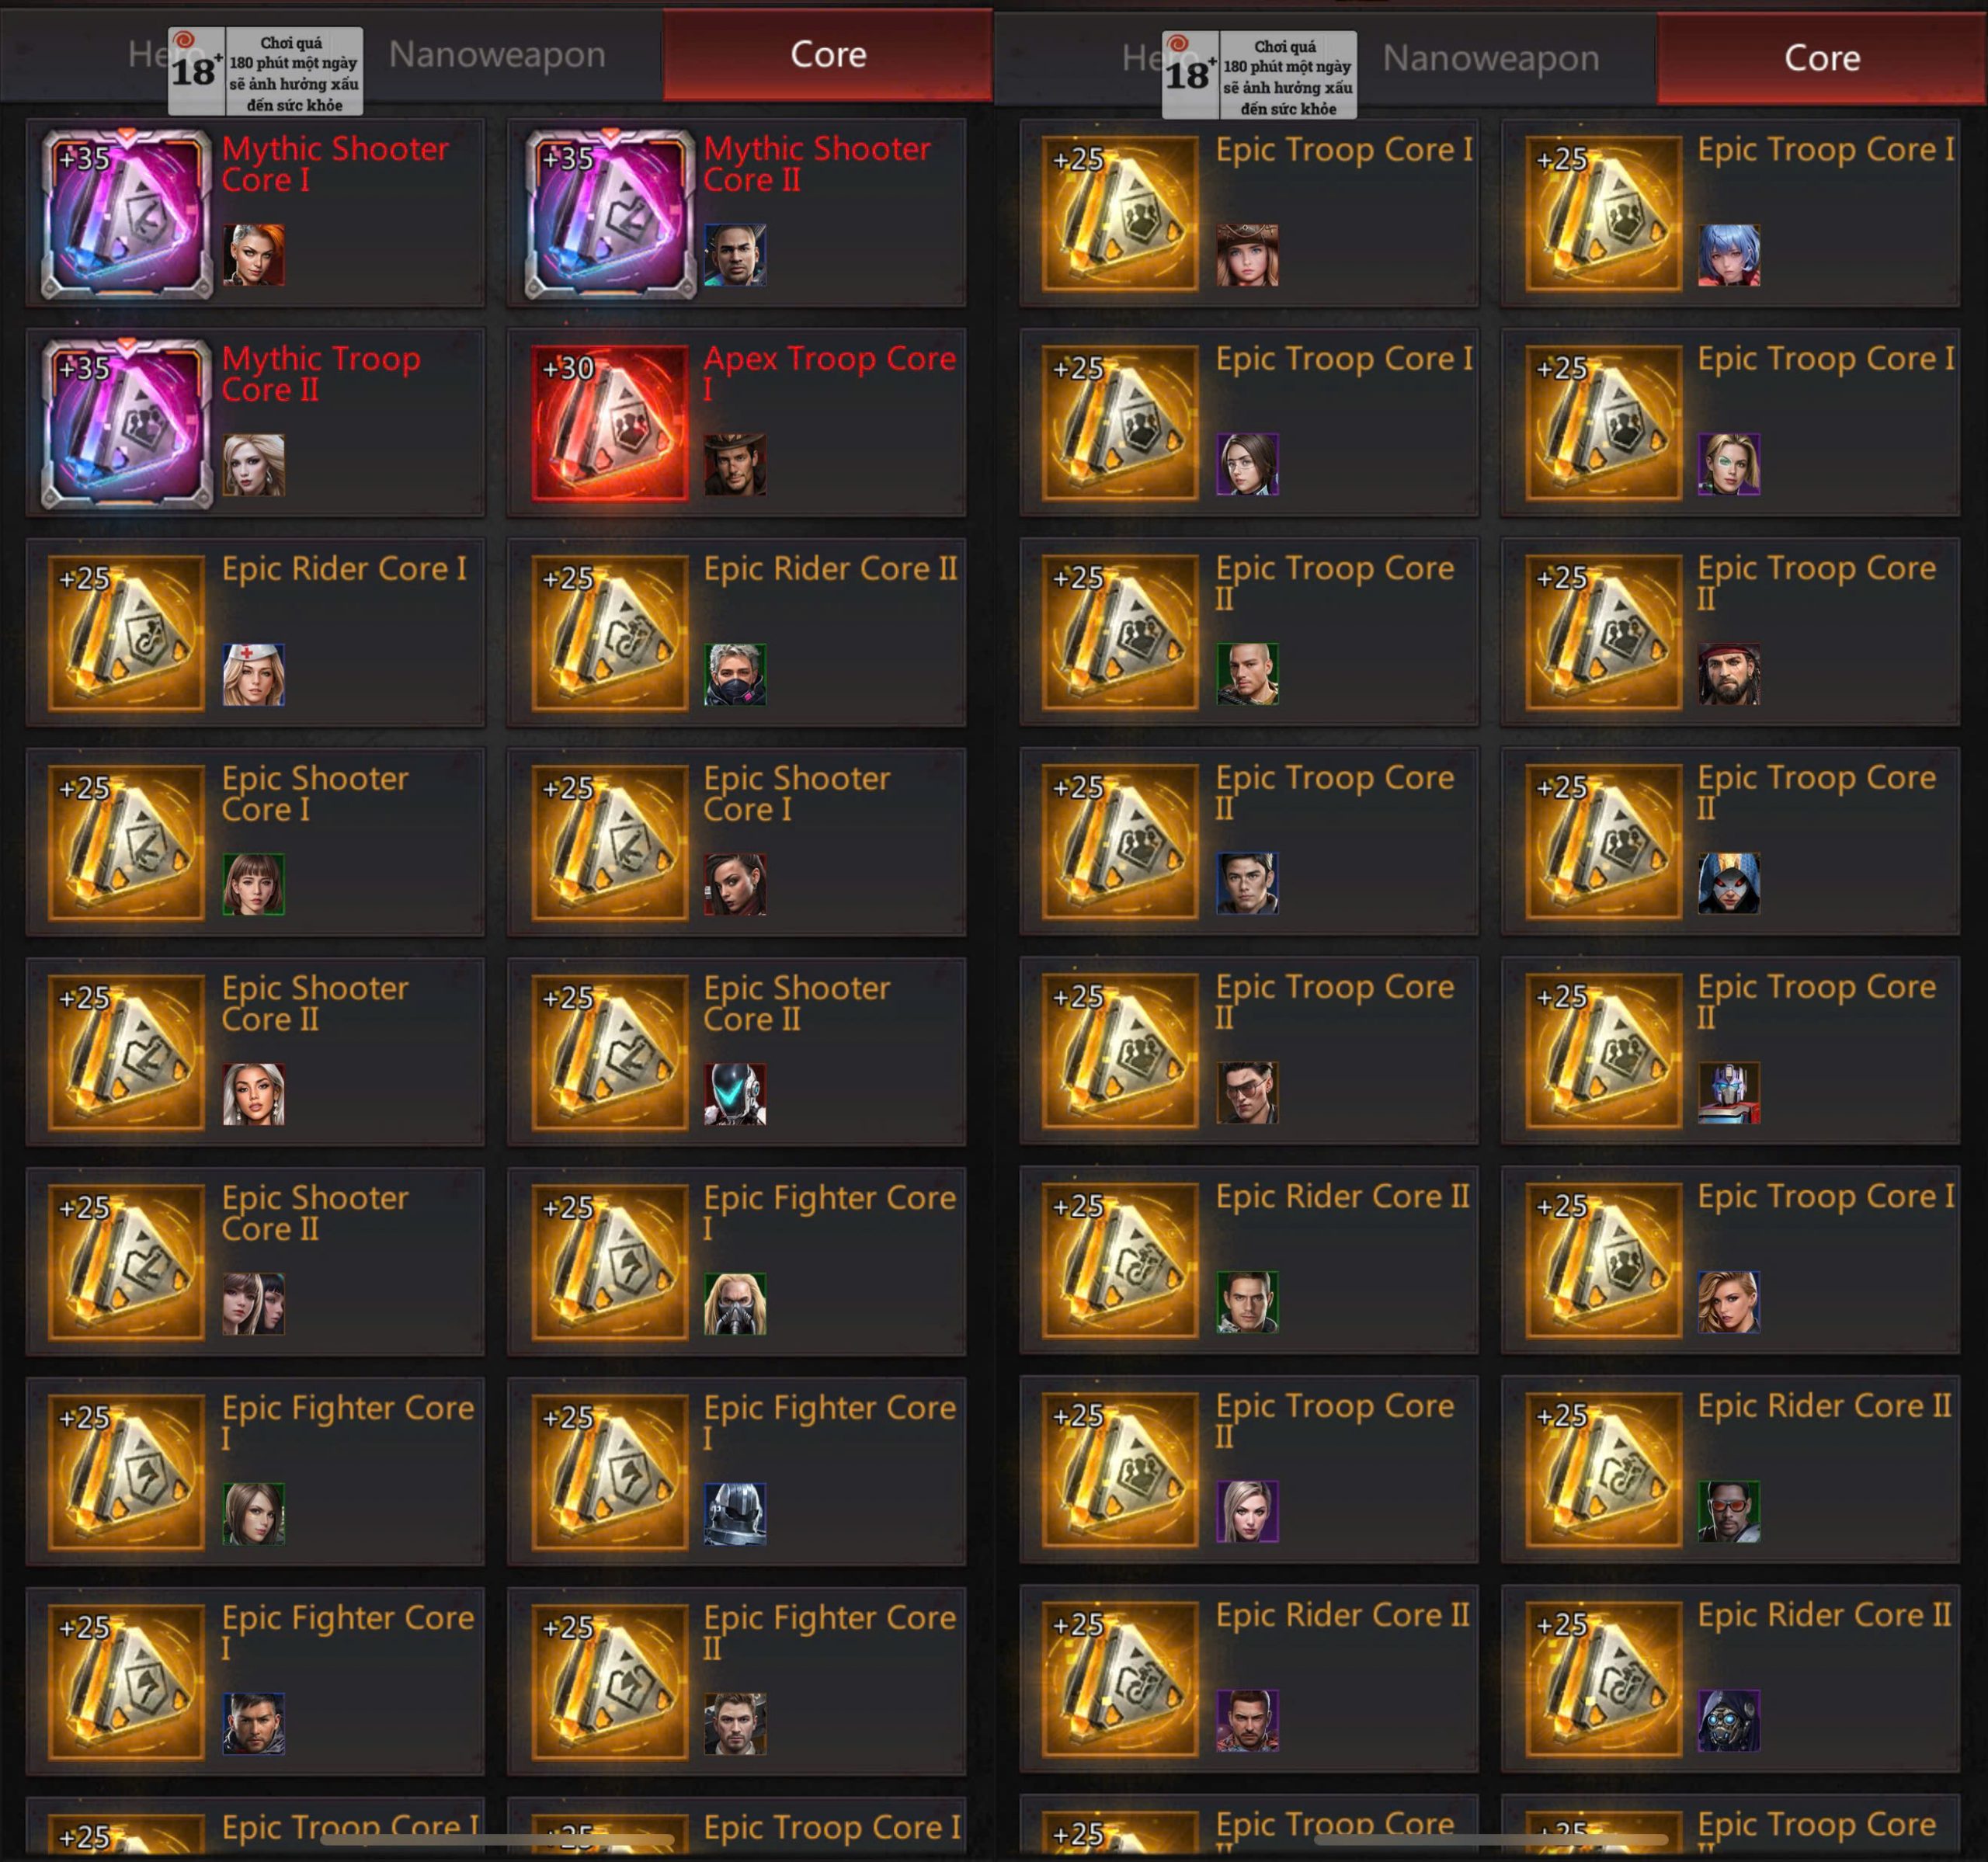Select the blue-haired hero portrait on Epic Troop Core I

coord(1729,255)
